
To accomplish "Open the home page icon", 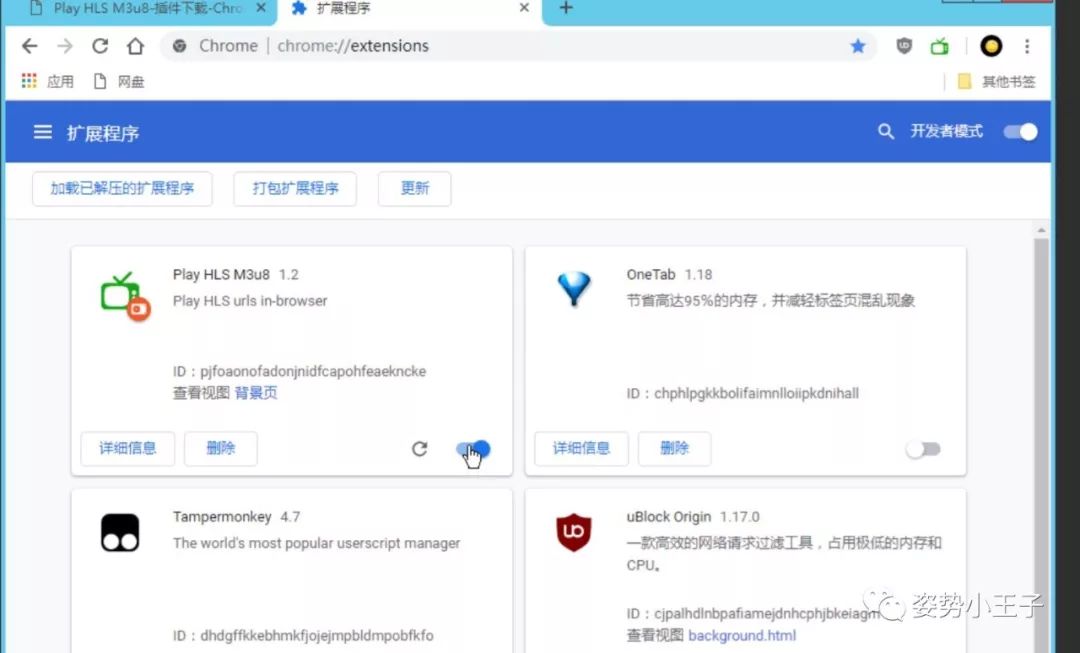I will coord(136,46).
